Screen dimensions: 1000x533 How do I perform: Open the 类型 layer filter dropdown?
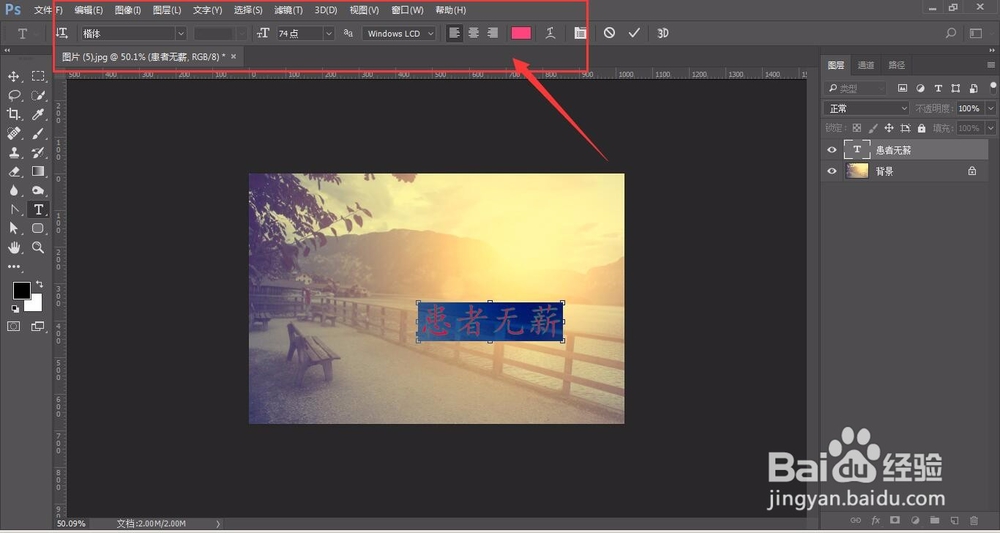(855, 89)
